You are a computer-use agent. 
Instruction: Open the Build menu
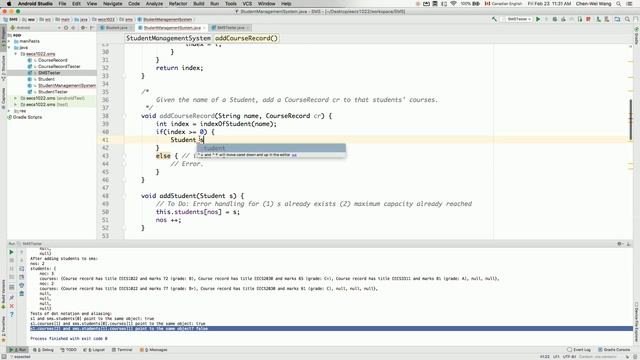[x=199, y=4]
